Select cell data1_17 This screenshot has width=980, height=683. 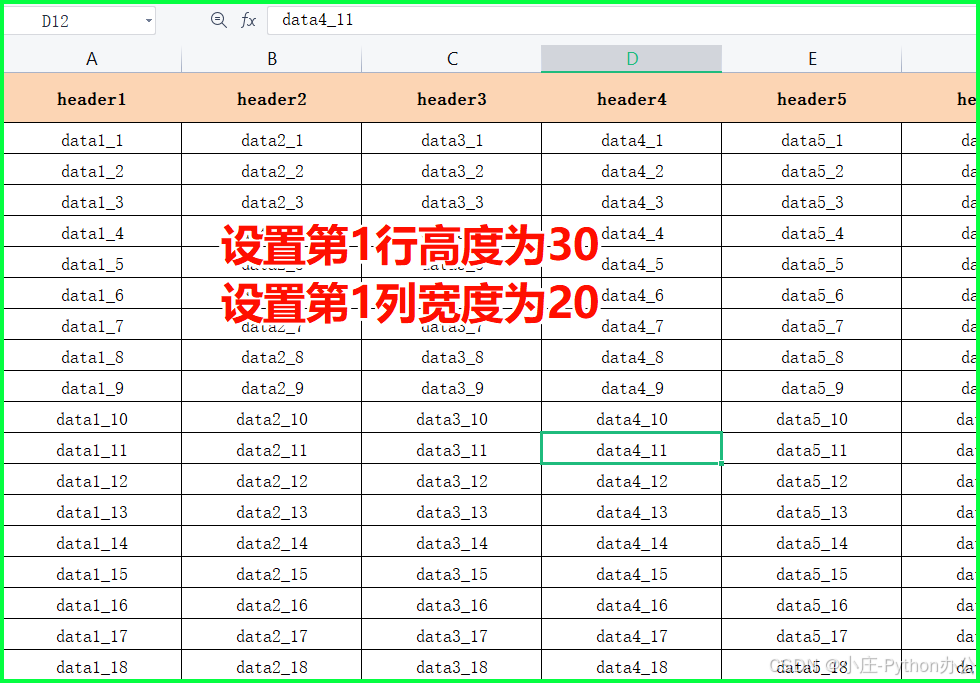(x=92, y=634)
